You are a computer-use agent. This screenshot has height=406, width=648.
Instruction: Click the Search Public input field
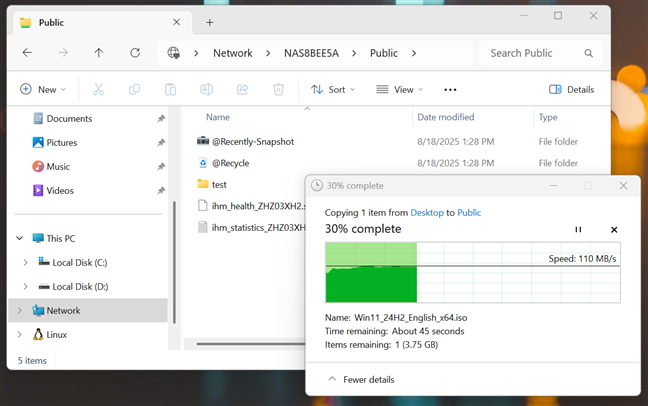[530, 53]
